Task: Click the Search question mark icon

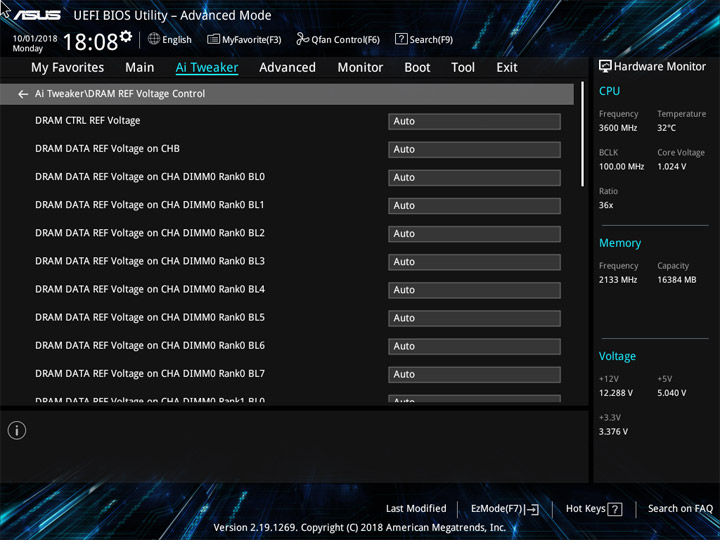Action: (x=401, y=39)
